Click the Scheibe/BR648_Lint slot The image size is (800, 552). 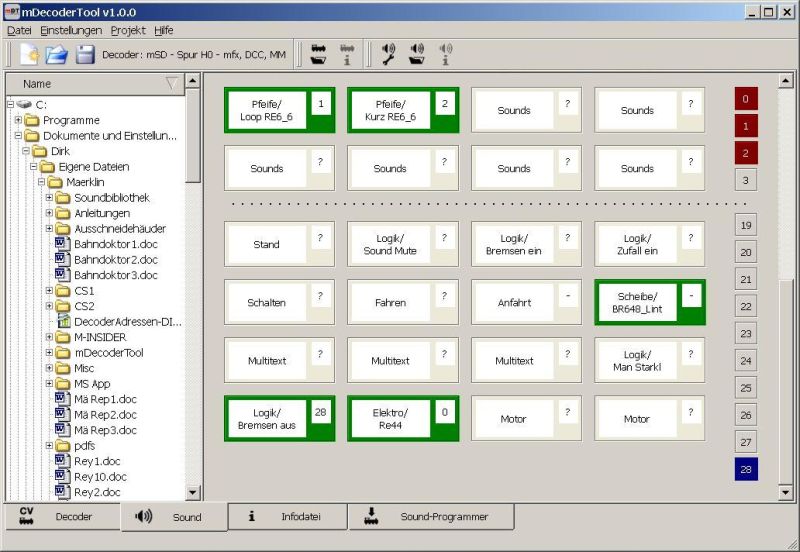coord(650,303)
